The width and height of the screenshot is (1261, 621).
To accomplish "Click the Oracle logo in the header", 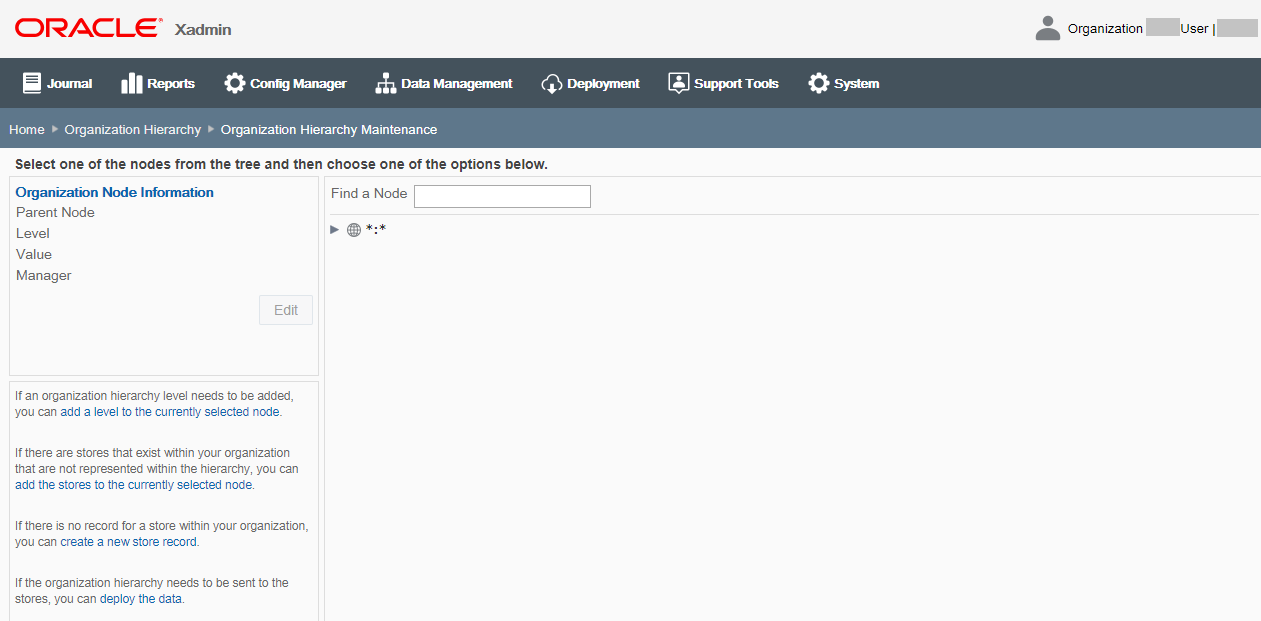I will tap(86, 27).
